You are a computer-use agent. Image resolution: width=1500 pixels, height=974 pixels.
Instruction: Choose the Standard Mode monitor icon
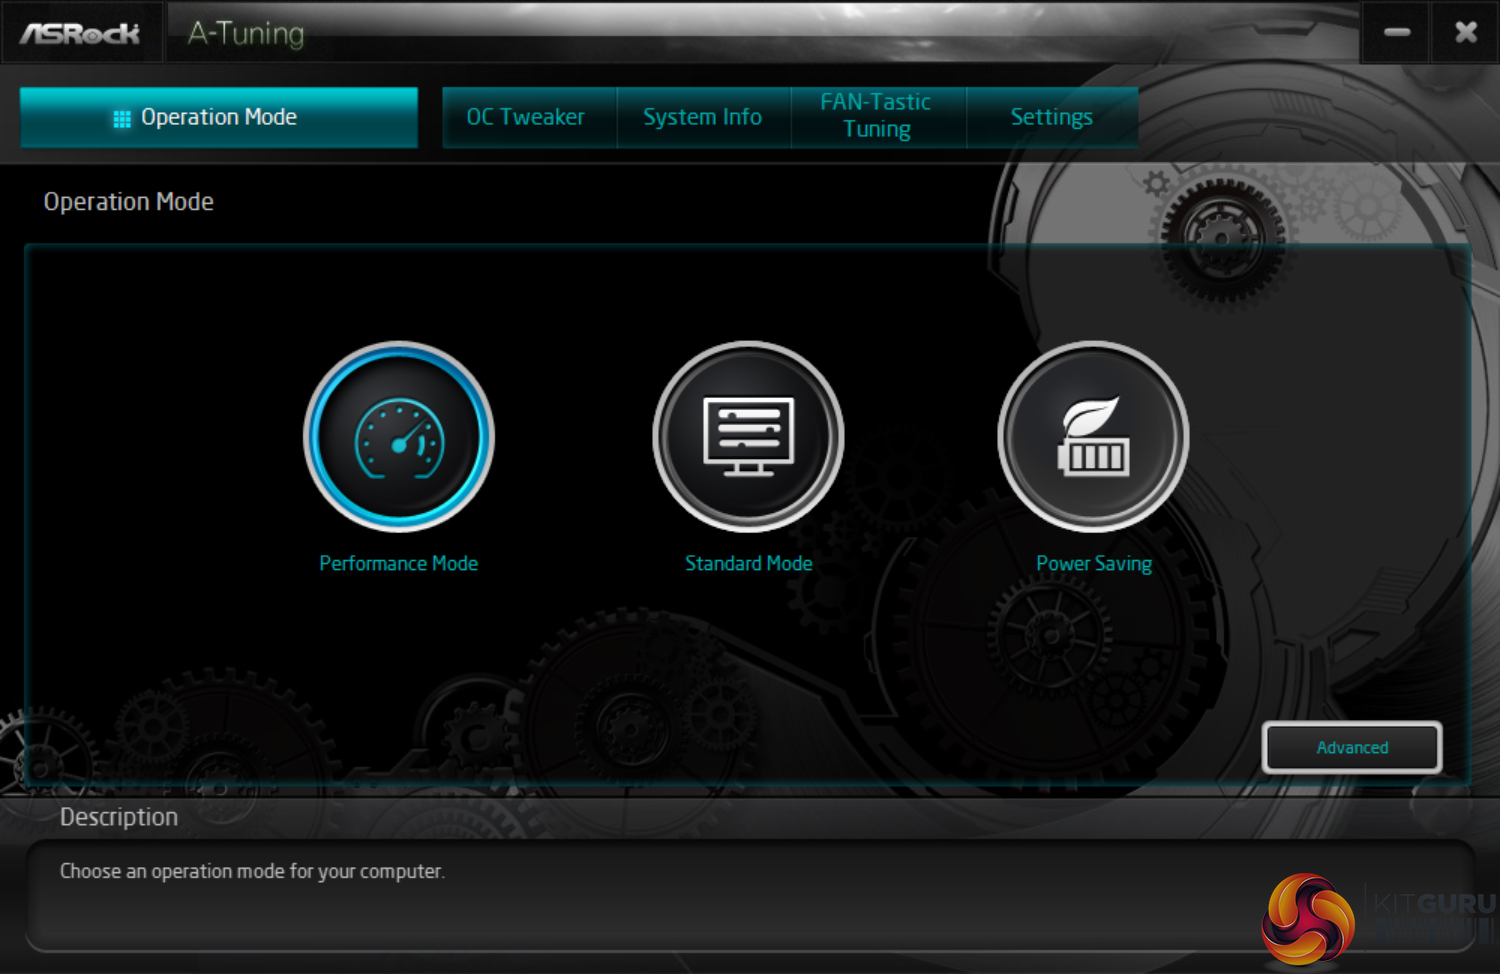pyautogui.click(x=748, y=437)
